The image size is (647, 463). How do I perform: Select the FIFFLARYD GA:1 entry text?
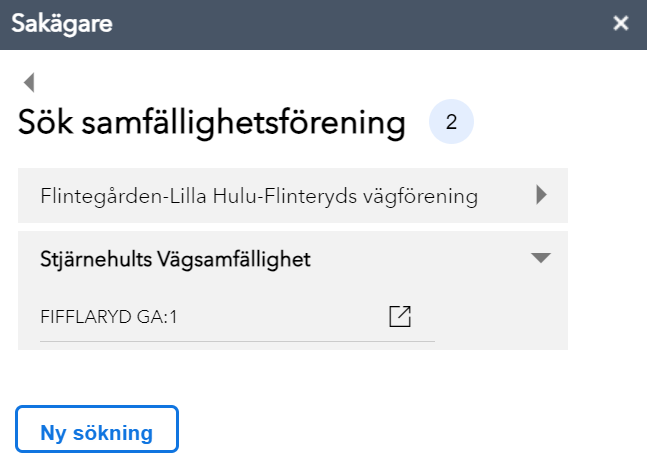click(x=109, y=317)
